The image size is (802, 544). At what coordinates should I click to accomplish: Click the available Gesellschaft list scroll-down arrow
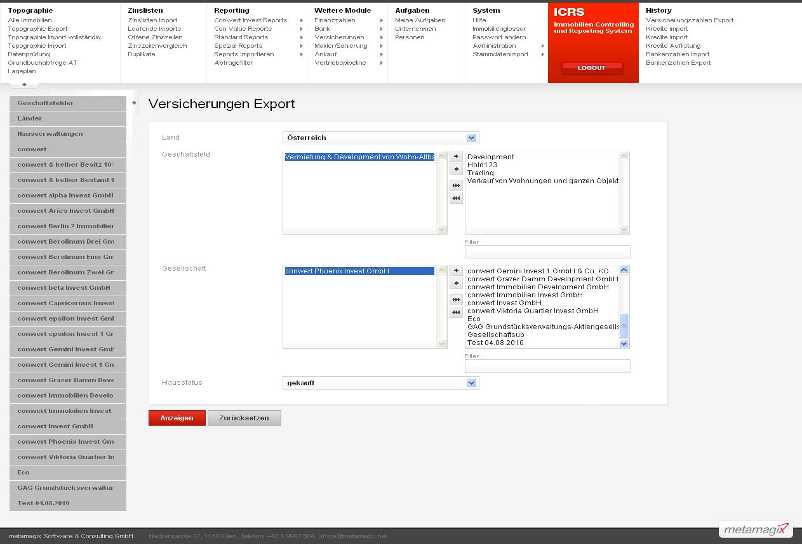624,344
